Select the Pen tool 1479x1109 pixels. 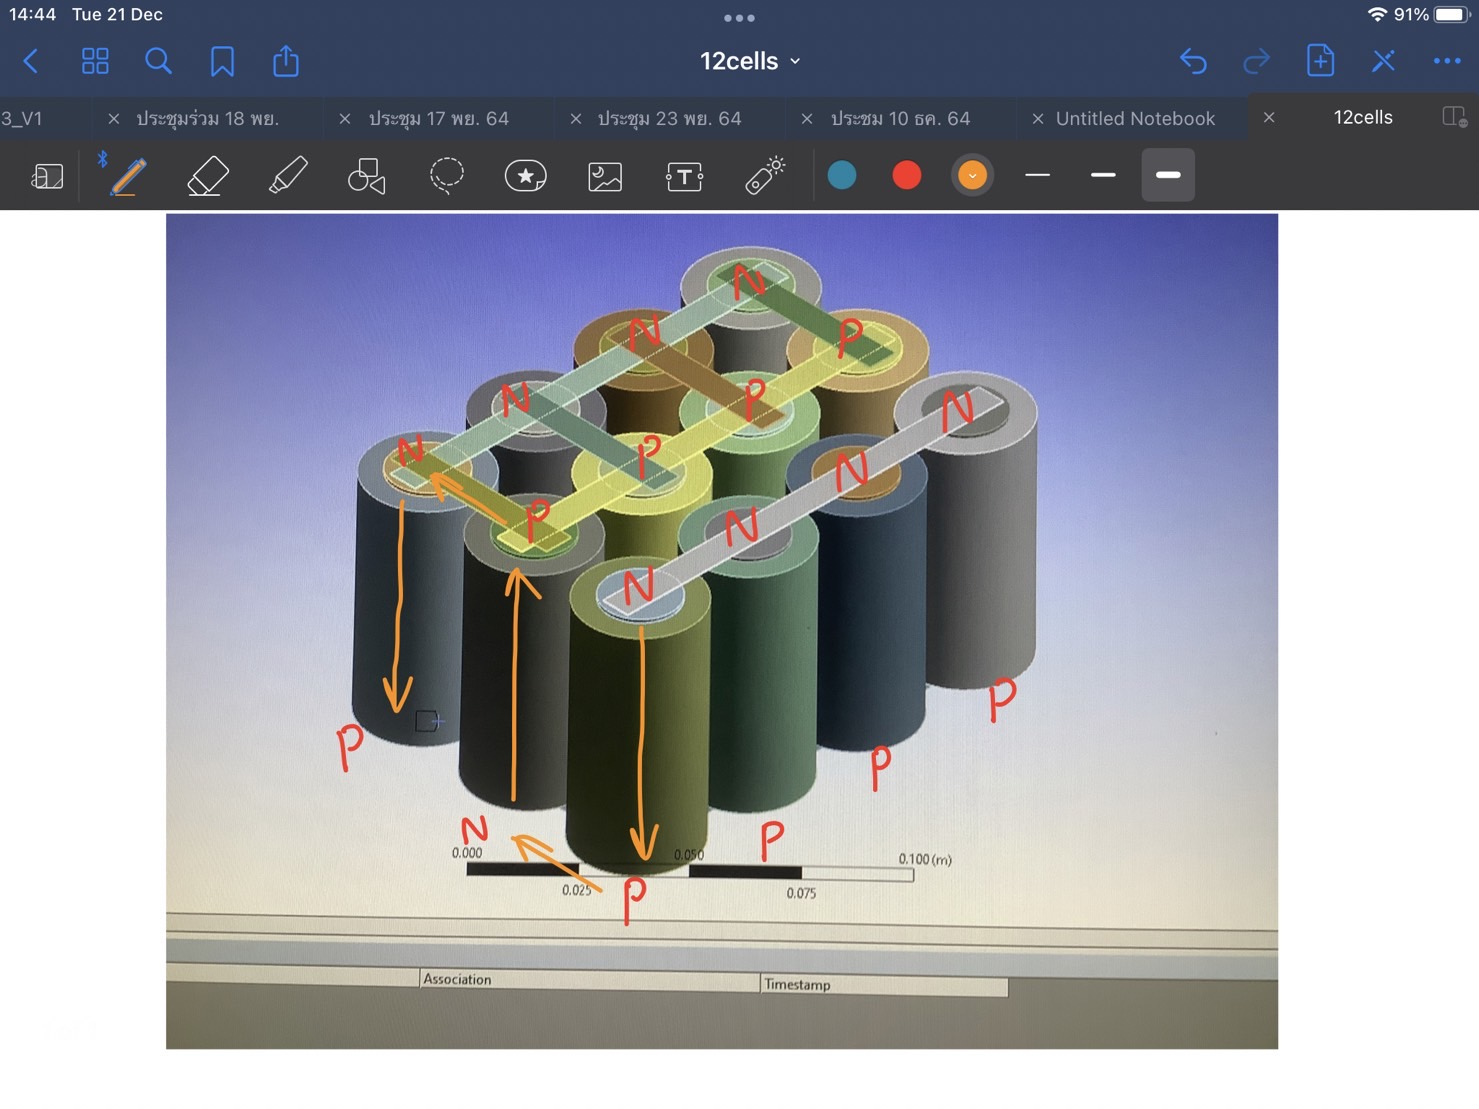click(127, 176)
